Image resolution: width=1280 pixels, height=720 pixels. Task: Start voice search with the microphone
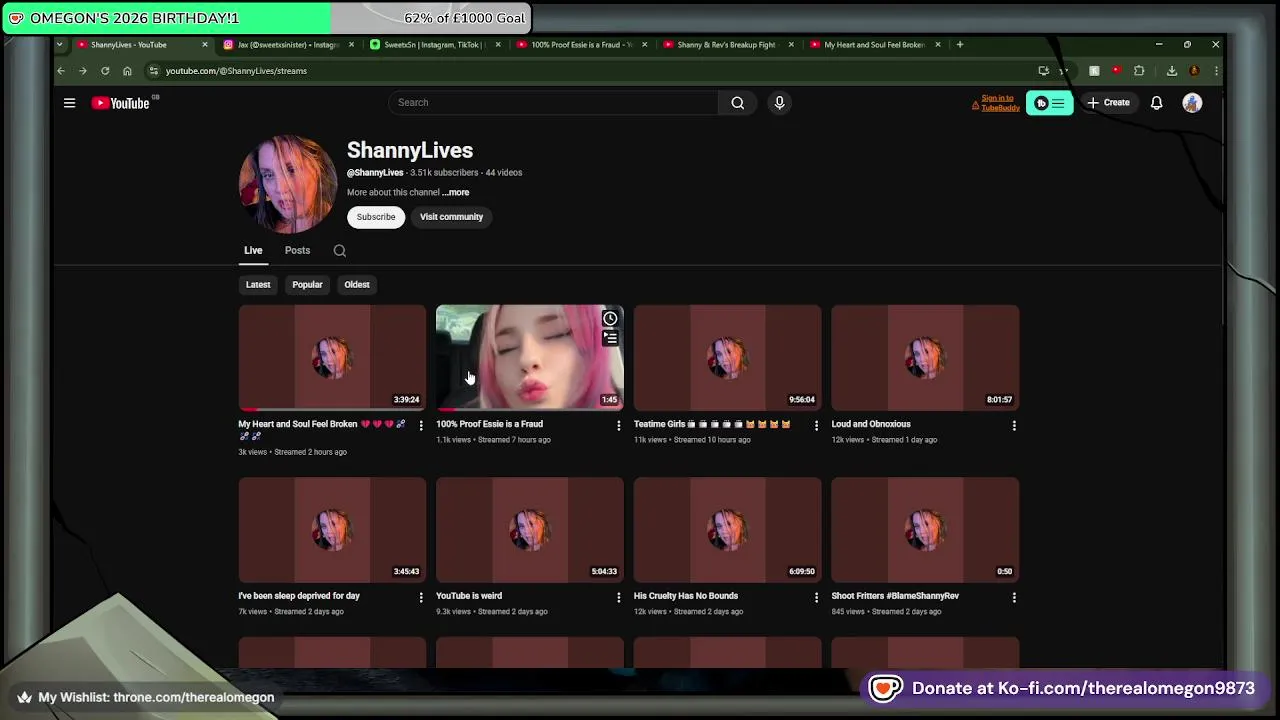point(779,103)
